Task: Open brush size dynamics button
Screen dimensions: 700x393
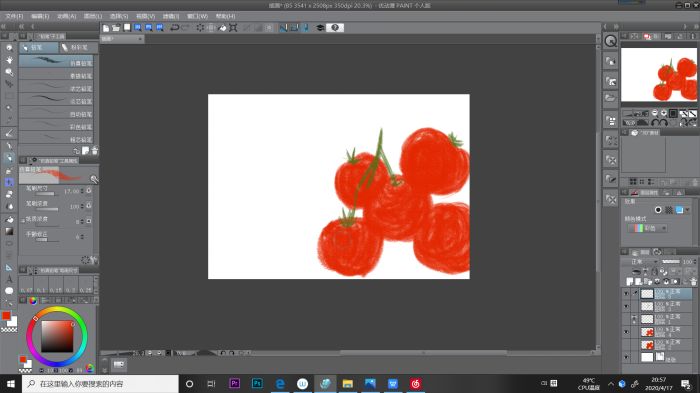Action: click(89, 191)
